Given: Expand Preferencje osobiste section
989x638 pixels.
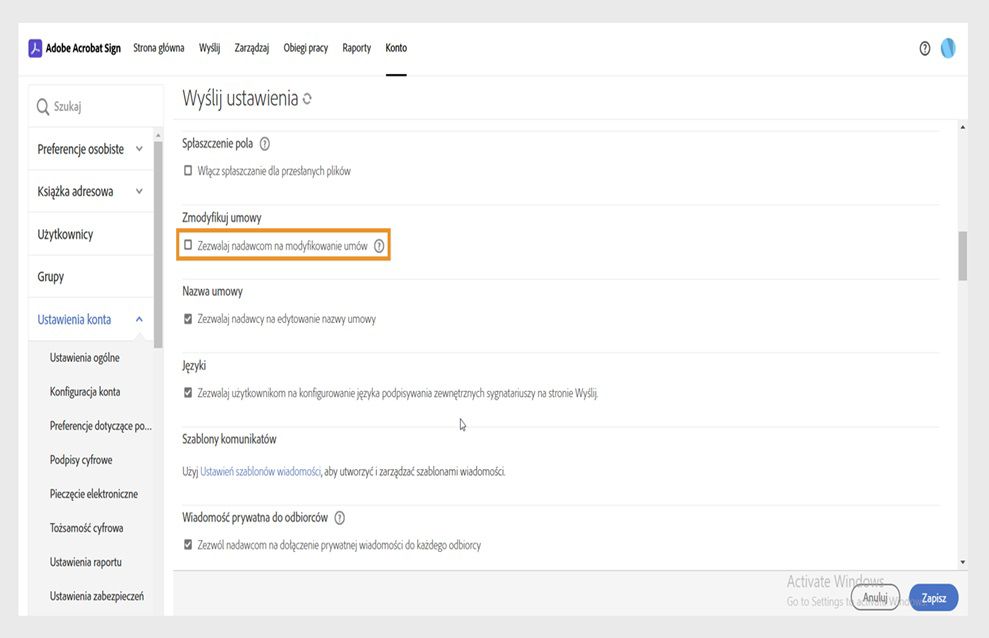Looking at the screenshot, I should 139,149.
